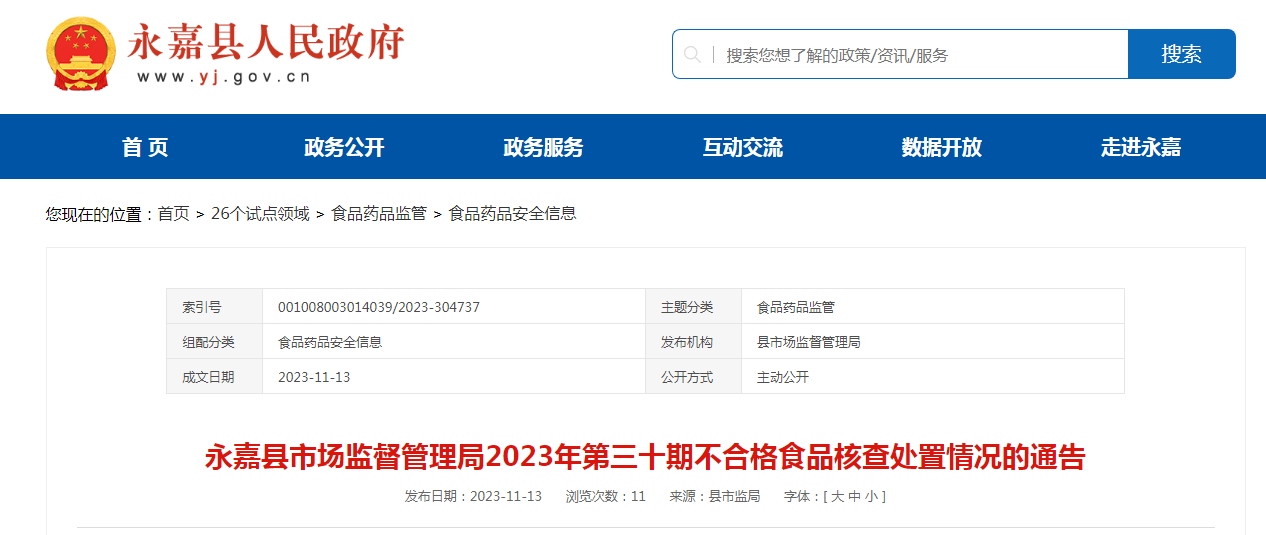Click the 2023-11-13 date in table

pos(314,377)
